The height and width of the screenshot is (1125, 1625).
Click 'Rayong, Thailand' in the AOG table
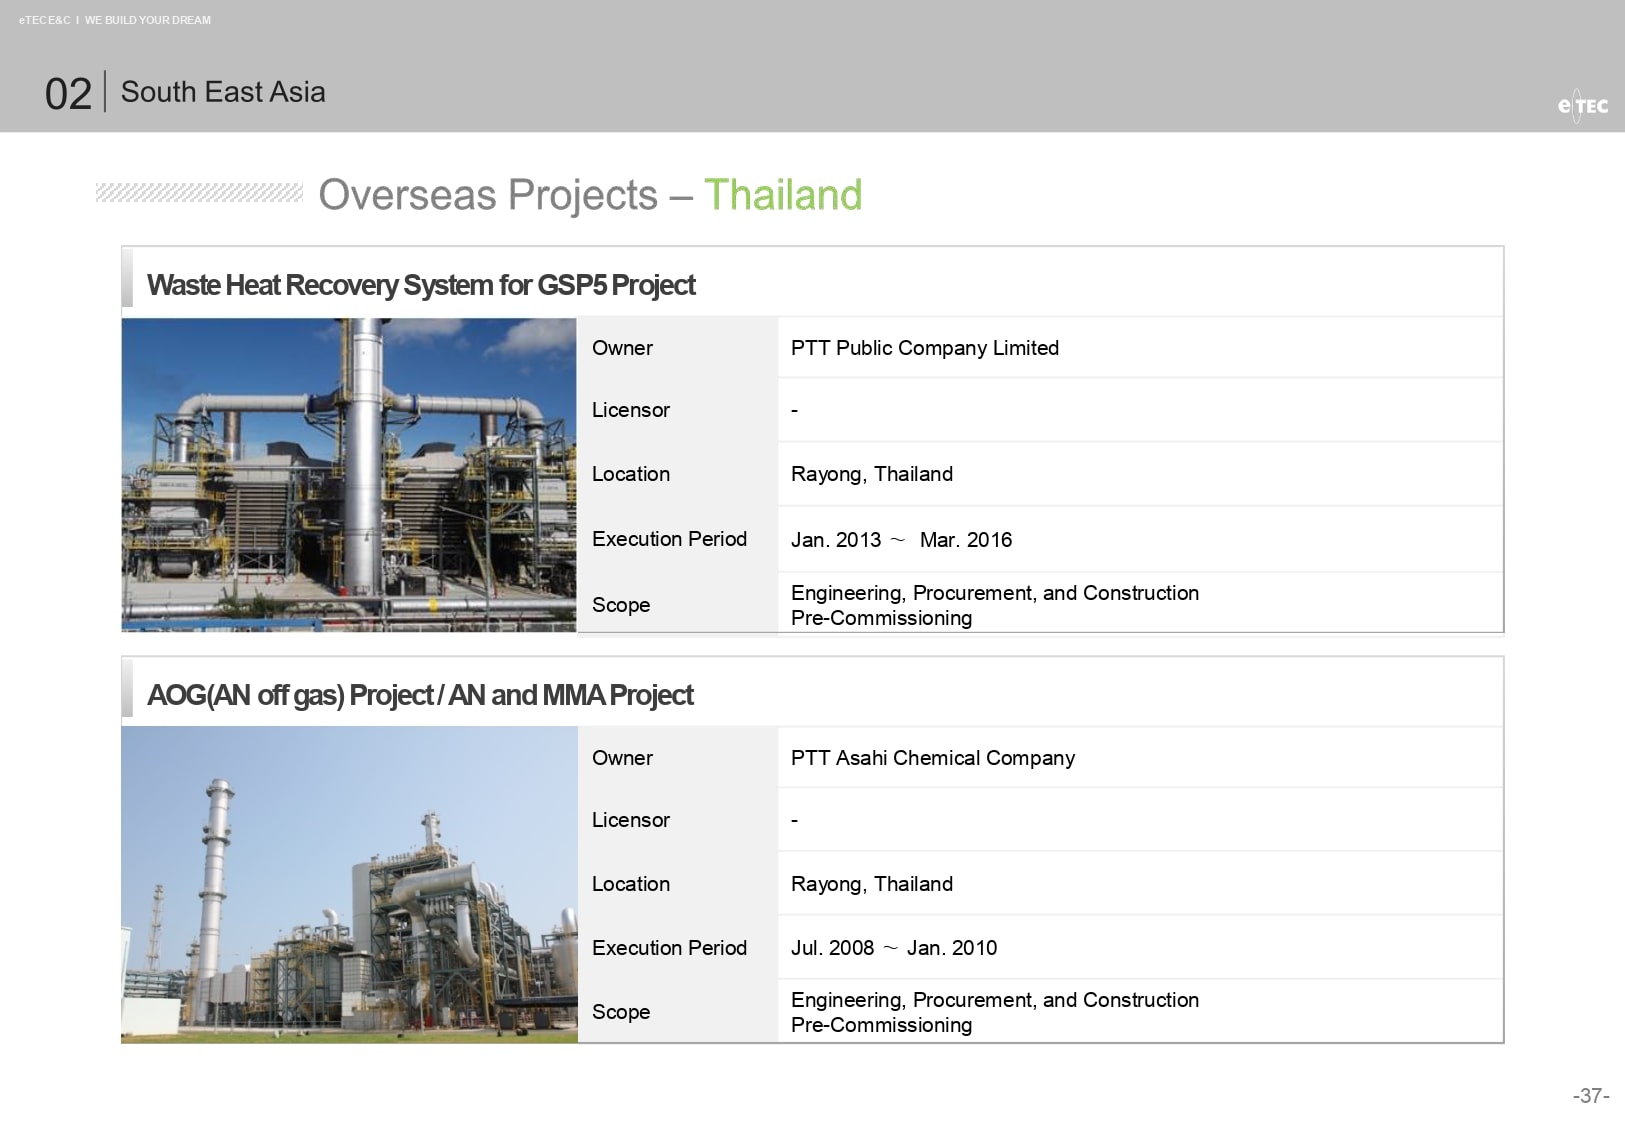(x=872, y=884)
